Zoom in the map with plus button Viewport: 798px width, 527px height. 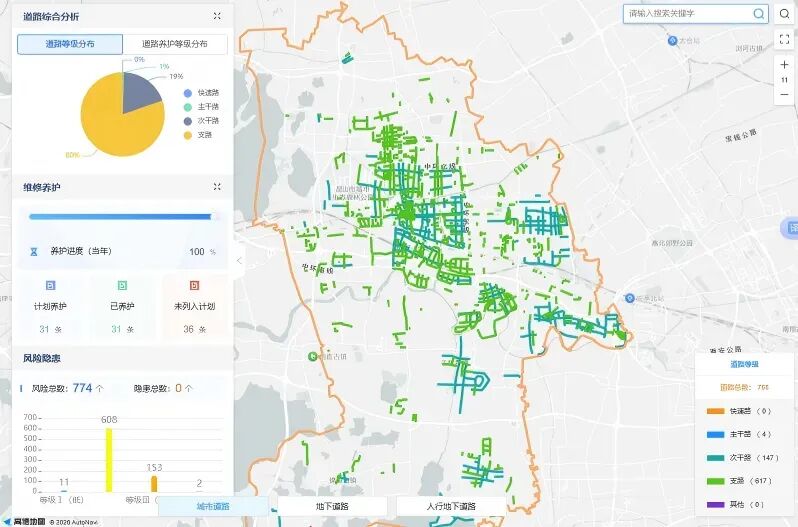pyautogui.click(x=784, y=65)
